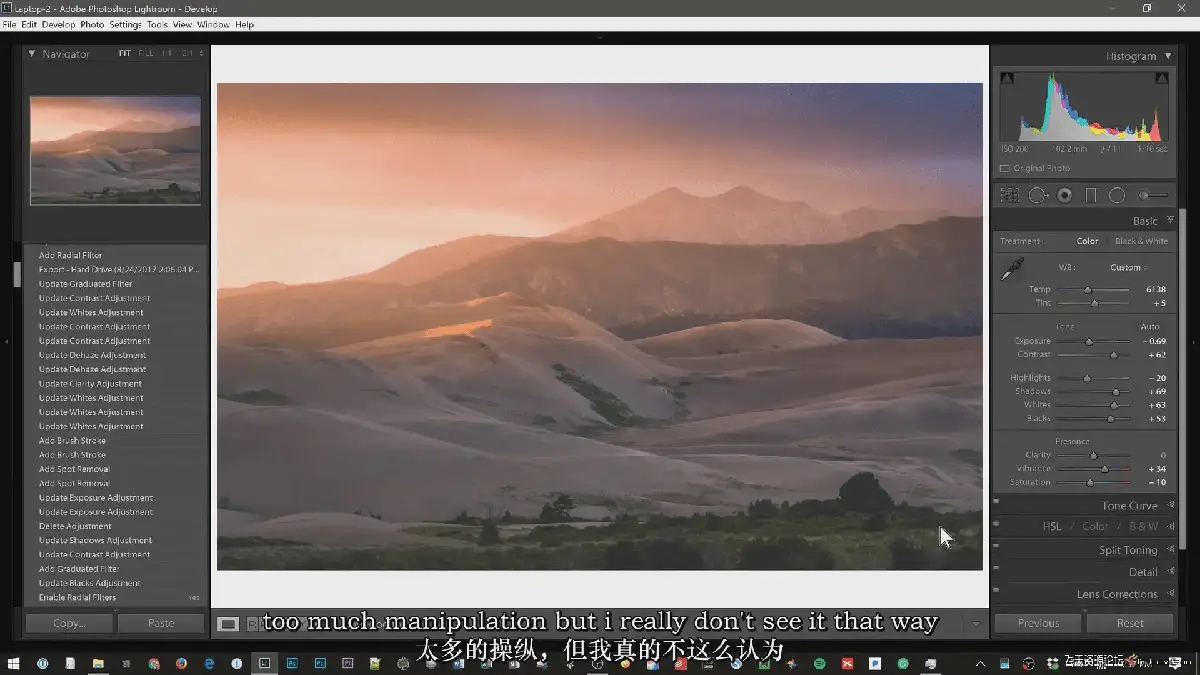Click the Reset button
Screen dimensions: 1200x675
pyautogui.click(x=1130, y=623)
